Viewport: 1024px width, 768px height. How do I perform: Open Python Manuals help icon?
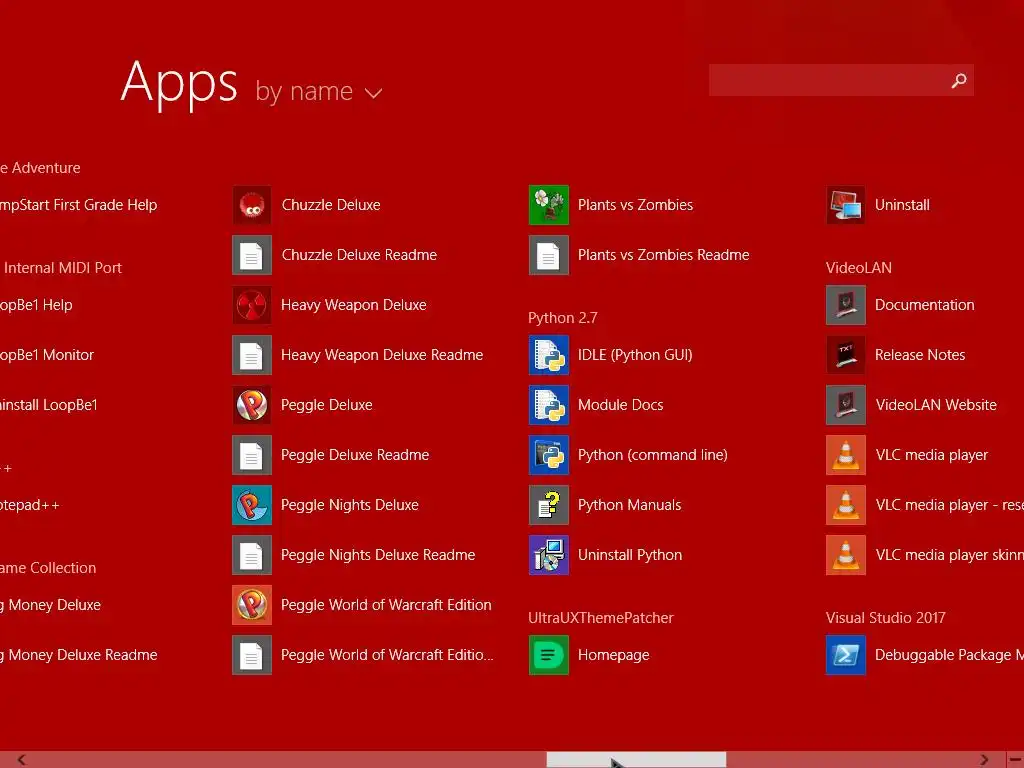click(549, 505)
